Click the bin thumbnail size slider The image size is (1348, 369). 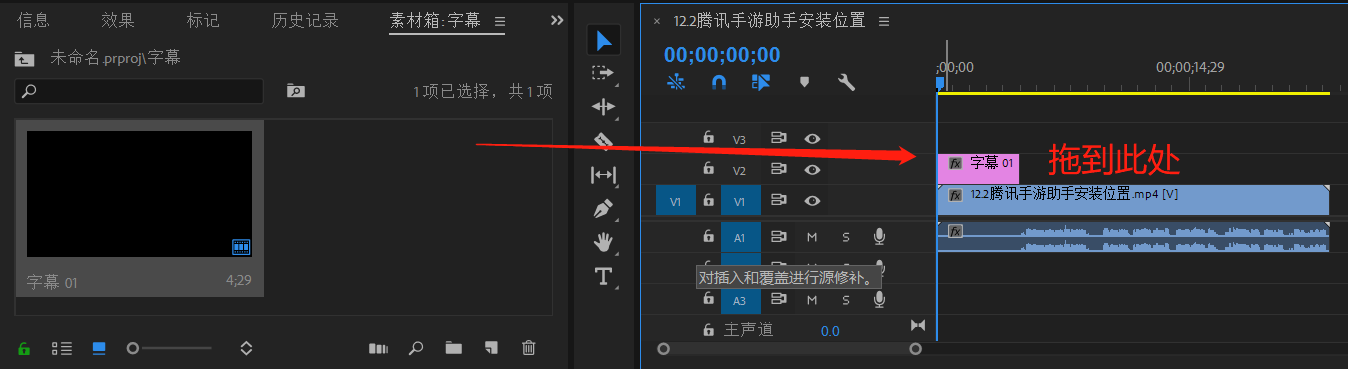click(170, 348)
